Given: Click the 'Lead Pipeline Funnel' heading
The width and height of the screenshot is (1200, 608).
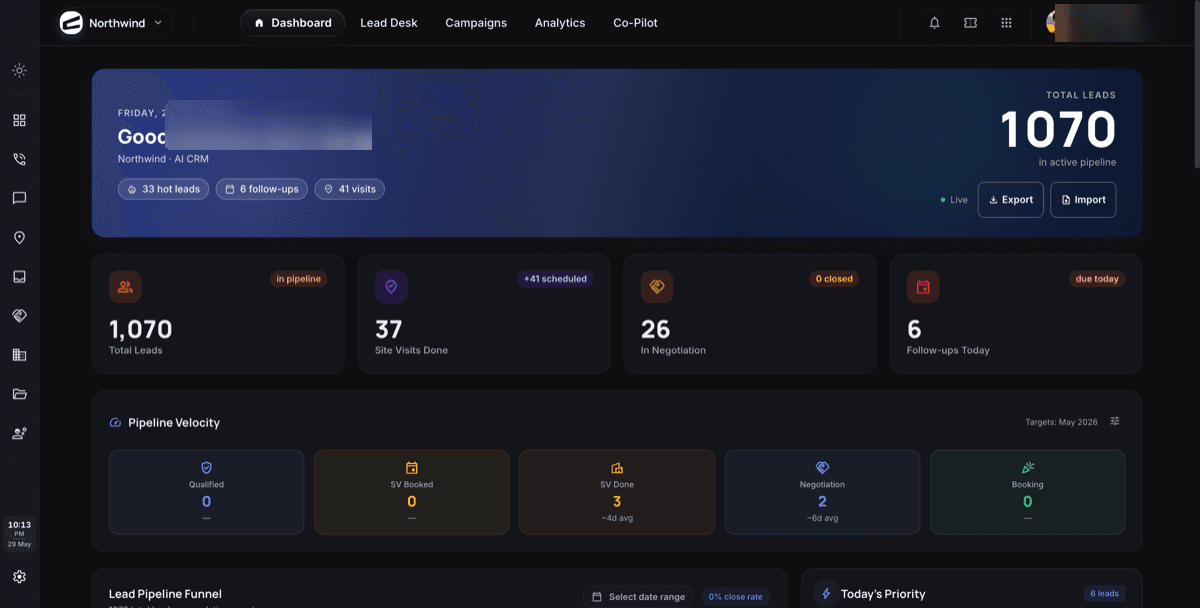Looking at the screenshot, I should (165, 594).
